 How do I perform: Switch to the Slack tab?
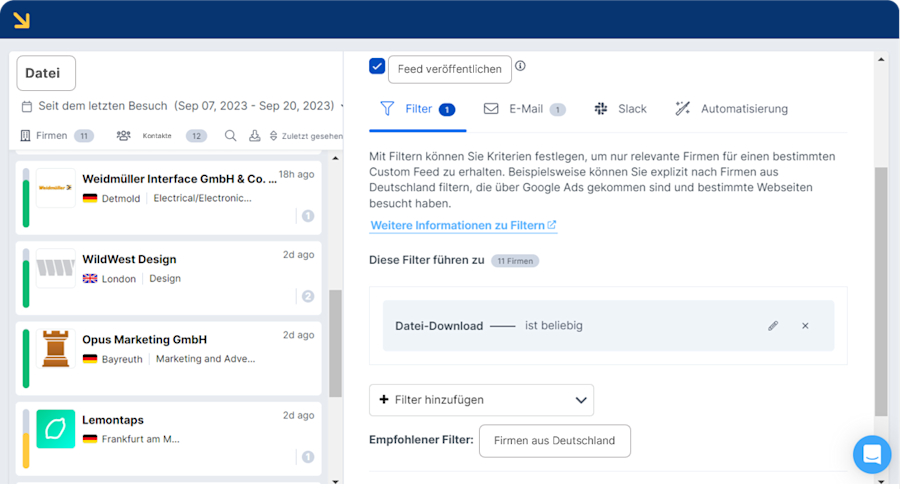pyautogui.click(x=621, y=109)
